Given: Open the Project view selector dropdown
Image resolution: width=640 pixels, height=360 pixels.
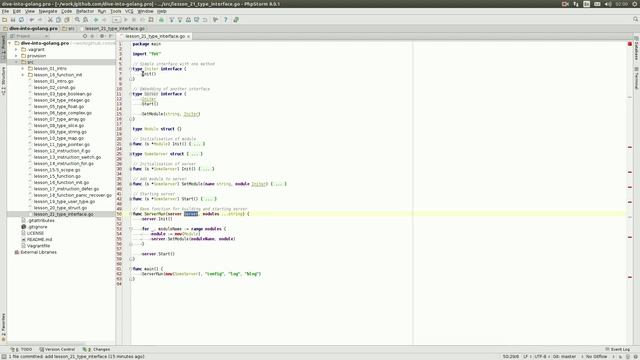Looking at the screenshot, I should (x=29, y=36).
